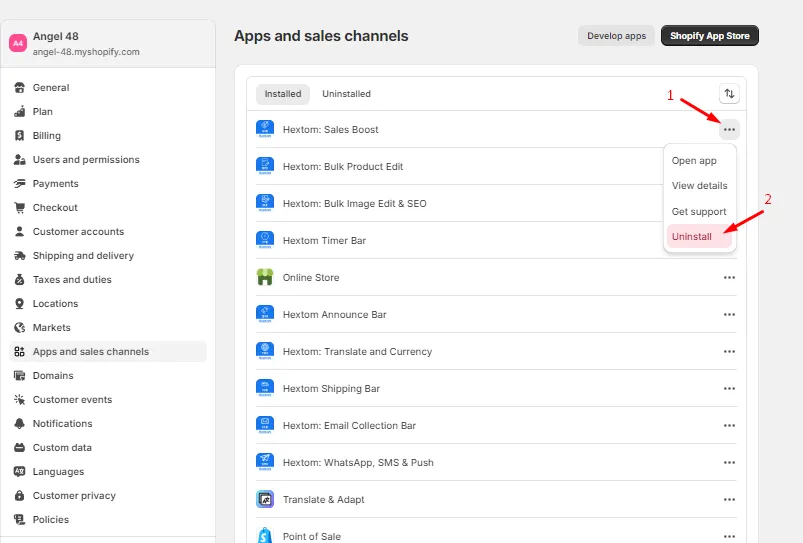The image size is (803, 543).
Task: Click the Develop apps button
Action: 617,36
